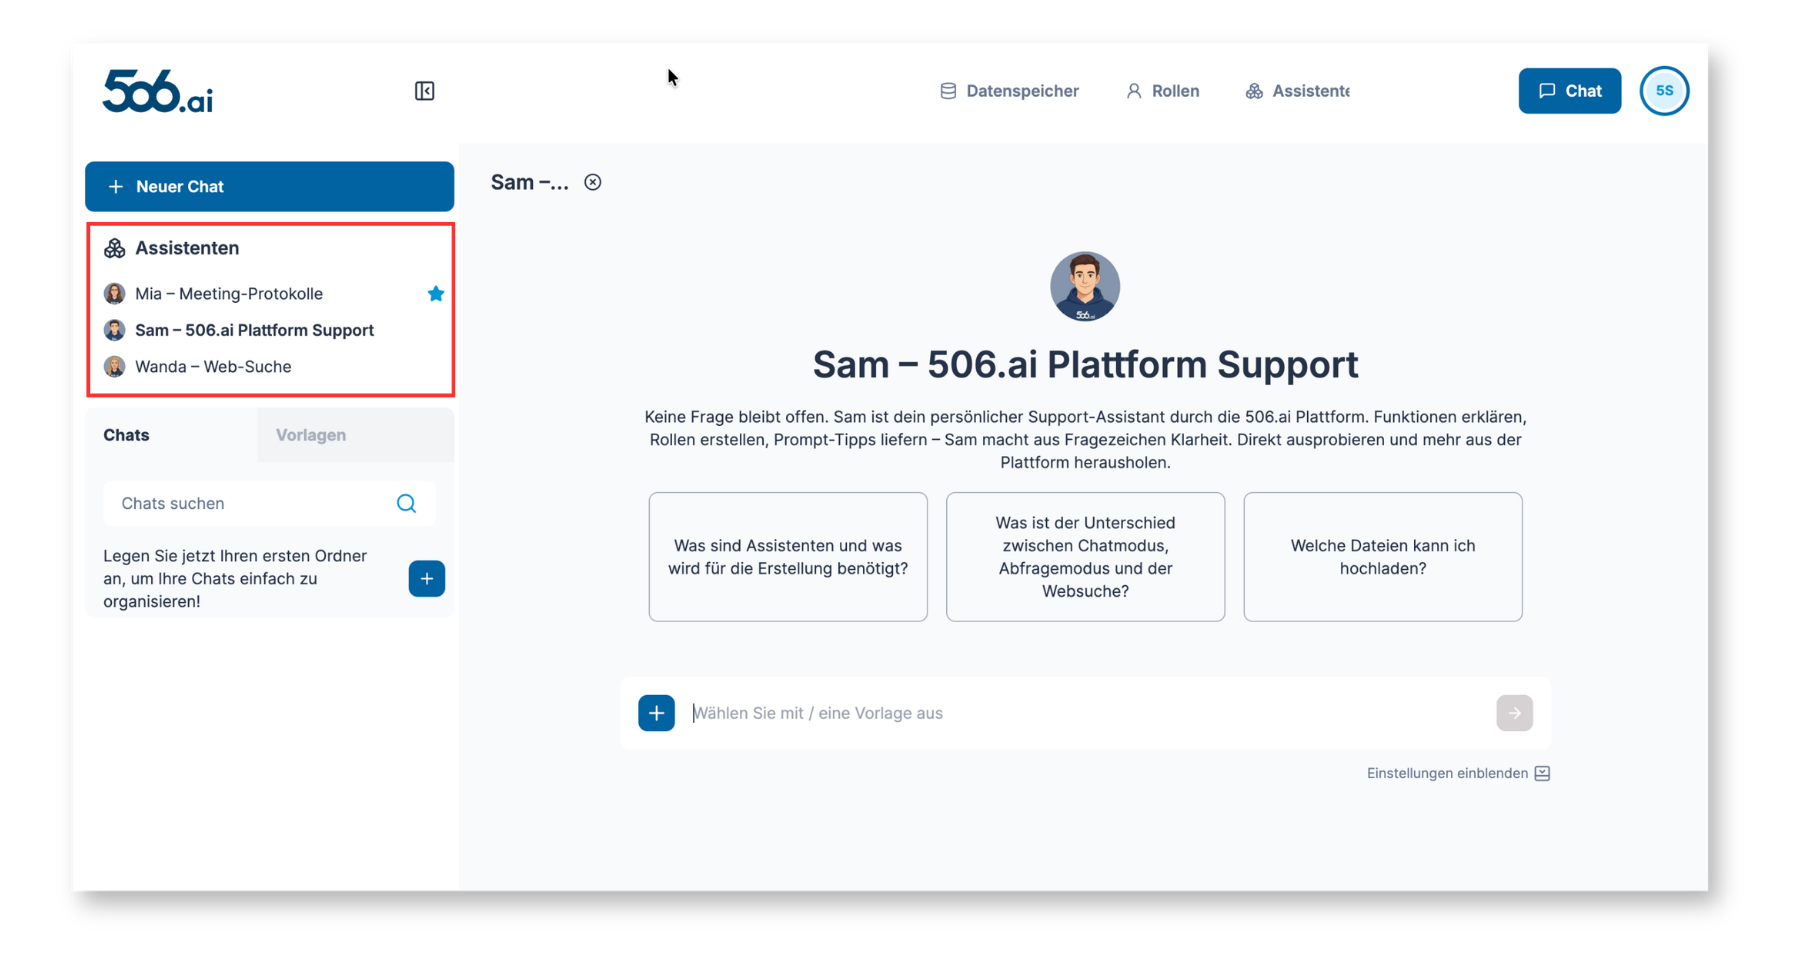The width and height of the screenshot is (1800, 960).
Task: Click the Chat button in the header
Action: [x=1569, y=91]
